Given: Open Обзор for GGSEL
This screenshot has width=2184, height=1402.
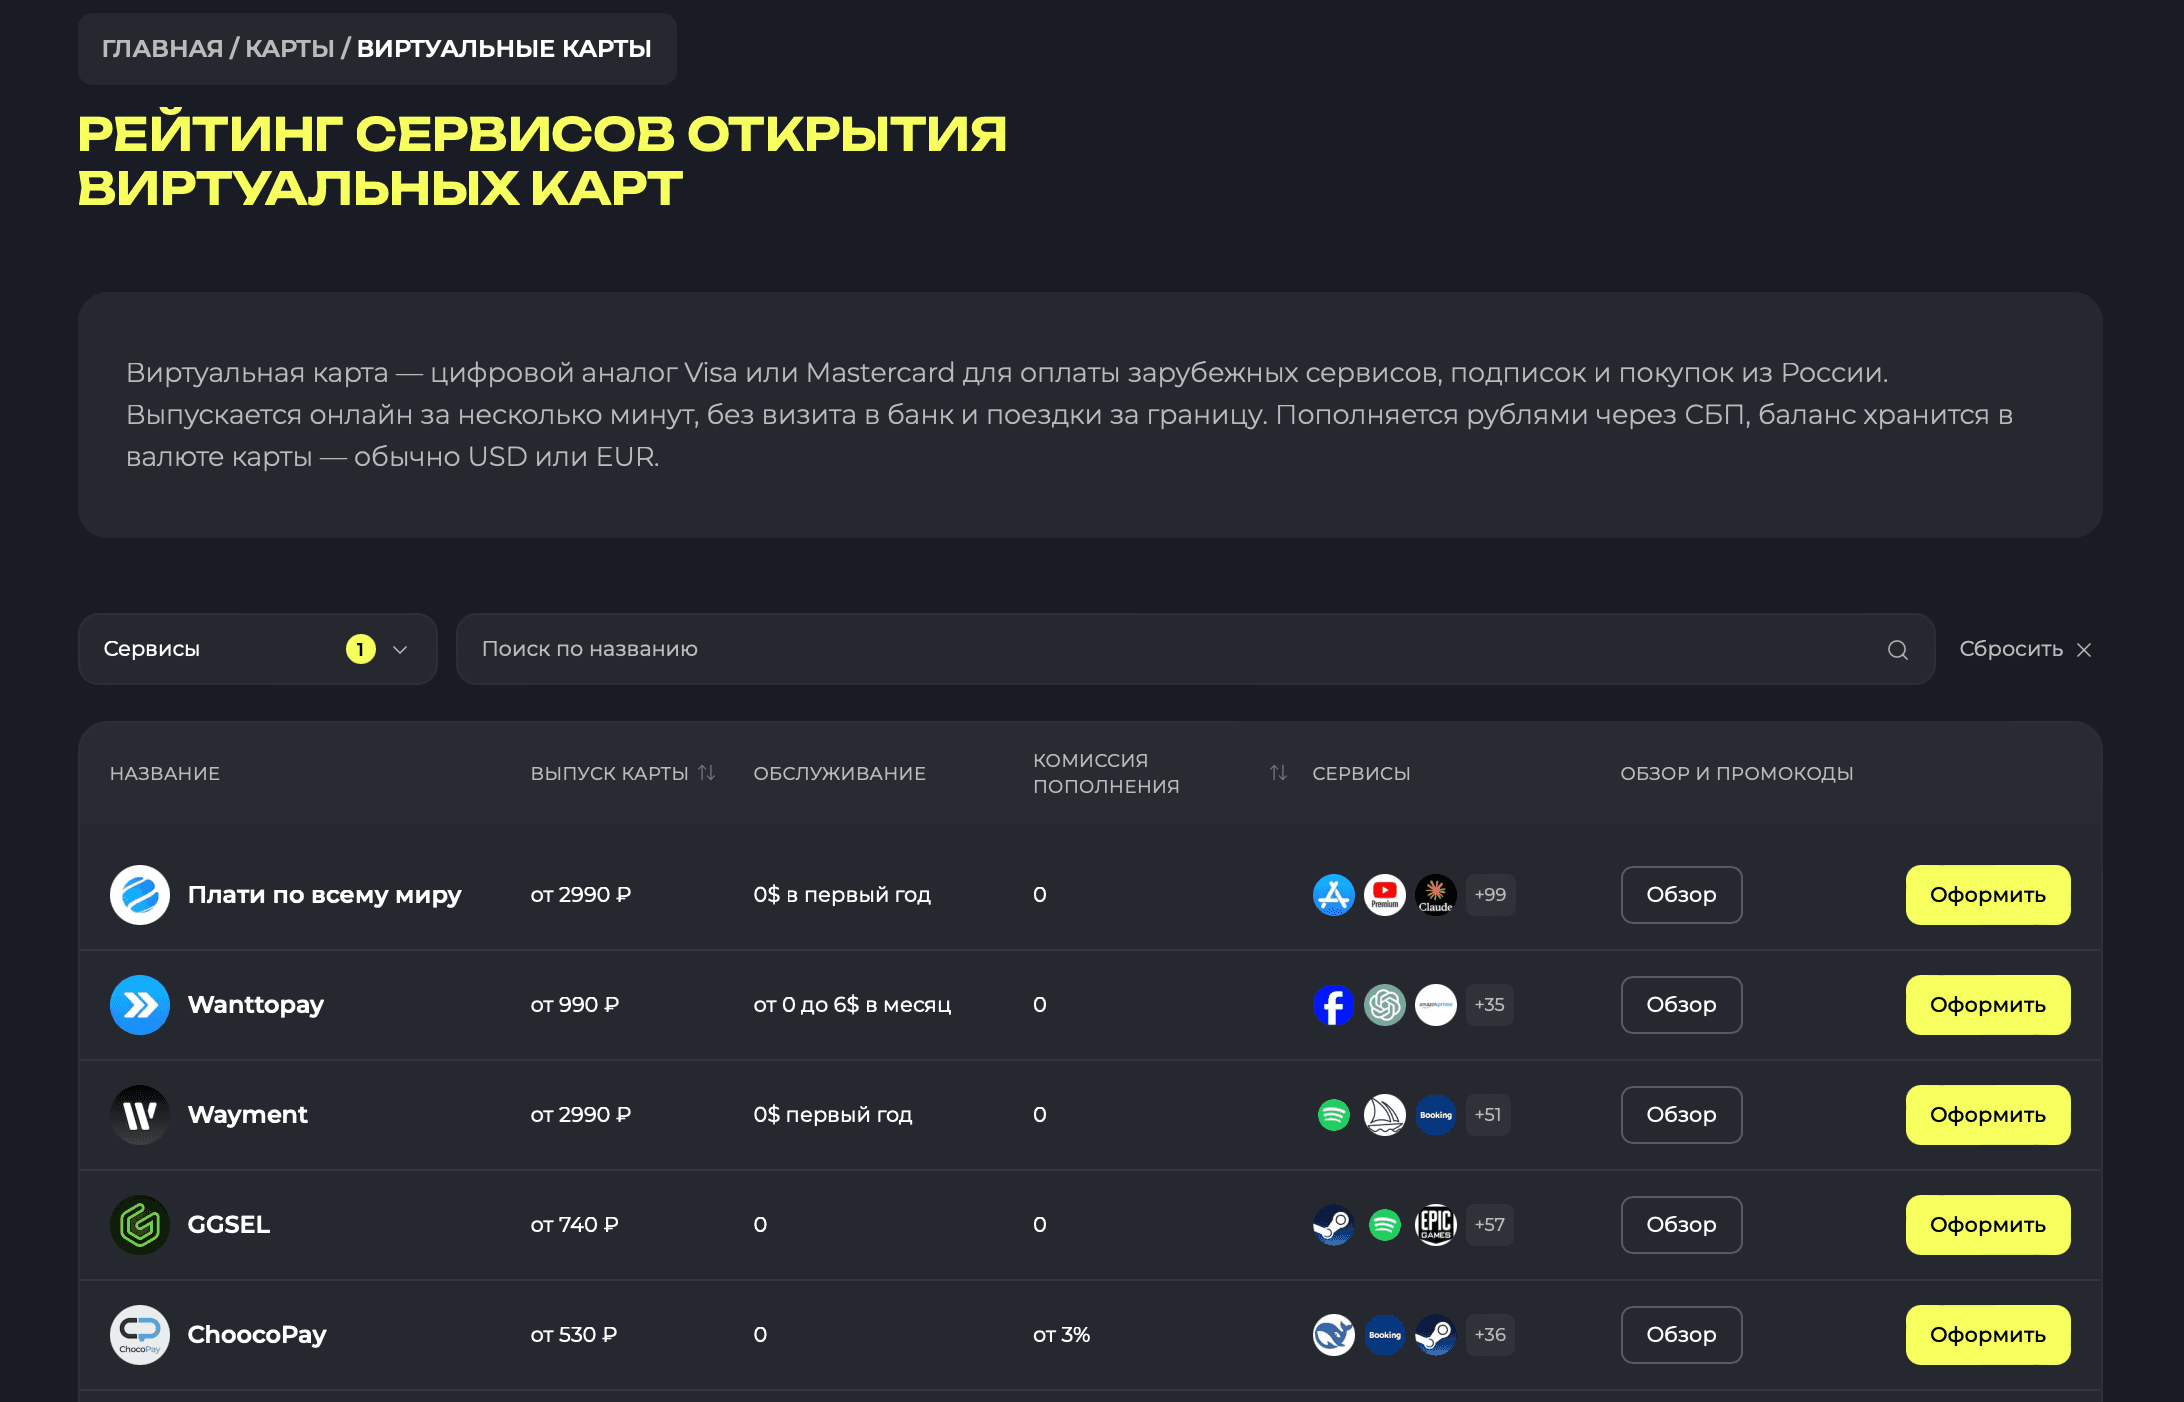Looking at the screenshot, I should pyautogui.click(x=1681, y=1225).
